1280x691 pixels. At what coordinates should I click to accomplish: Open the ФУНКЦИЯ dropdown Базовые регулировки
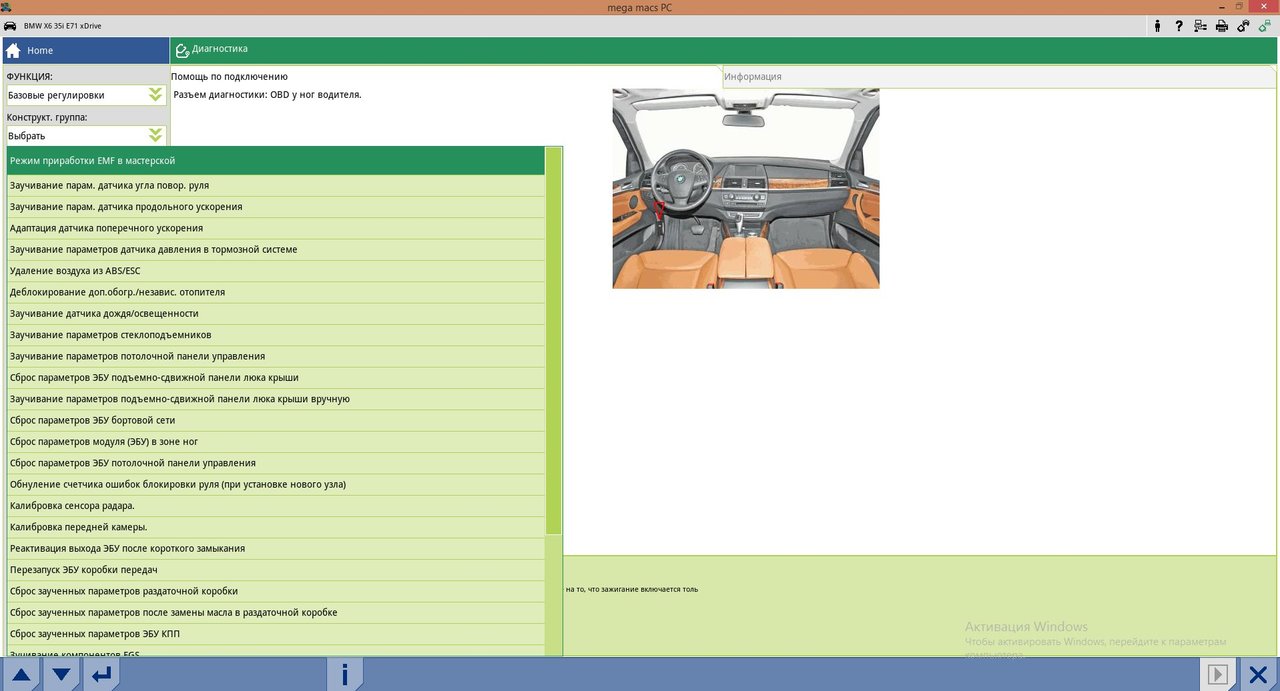85,95
